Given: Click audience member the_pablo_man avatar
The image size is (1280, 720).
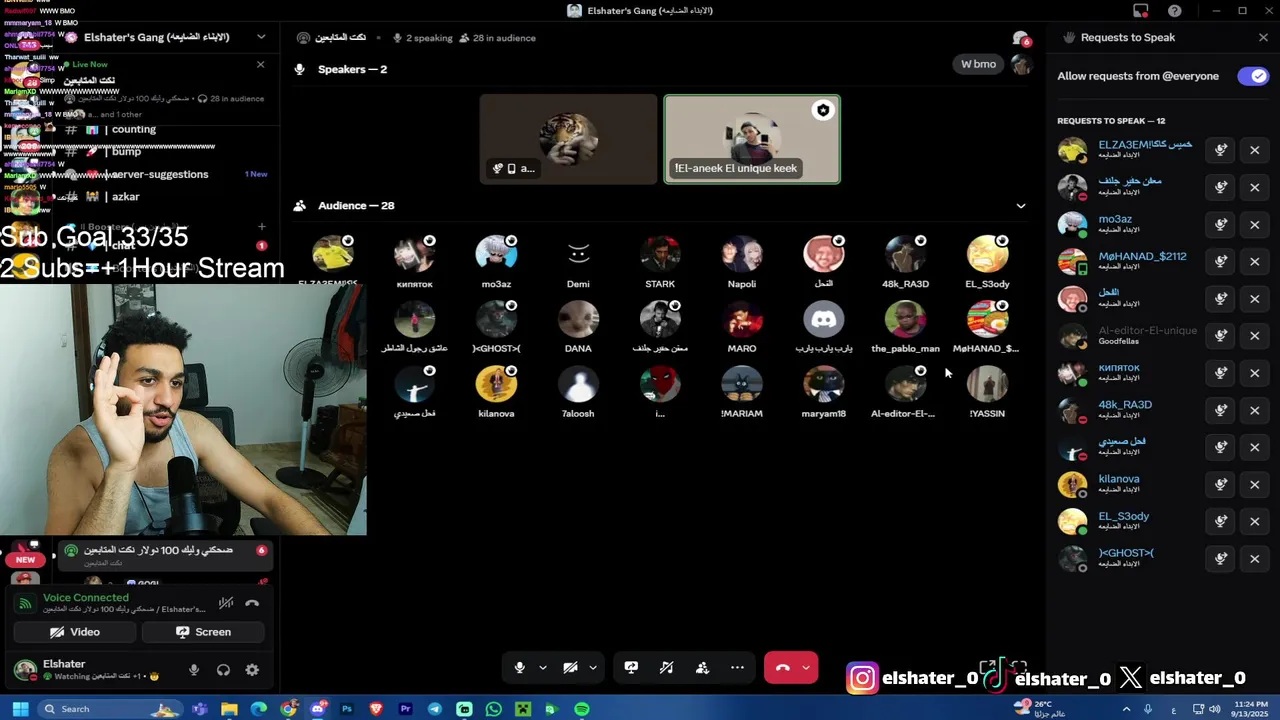Looking at the screenshot, I should (905, 320).
